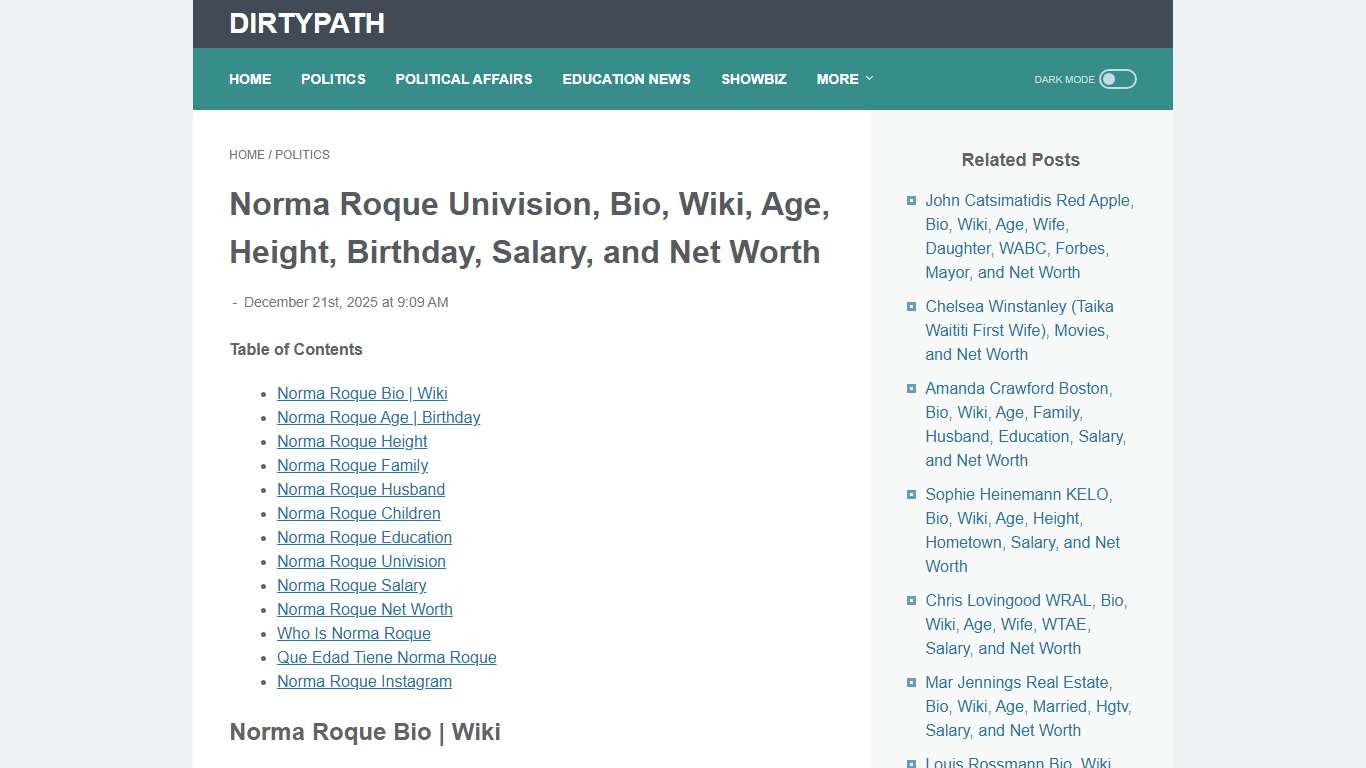Click bullet icon beside Amanda Crawford post
Image resolution: width=1366 pixels, height=768 pixels.
[x=911, y=388]
